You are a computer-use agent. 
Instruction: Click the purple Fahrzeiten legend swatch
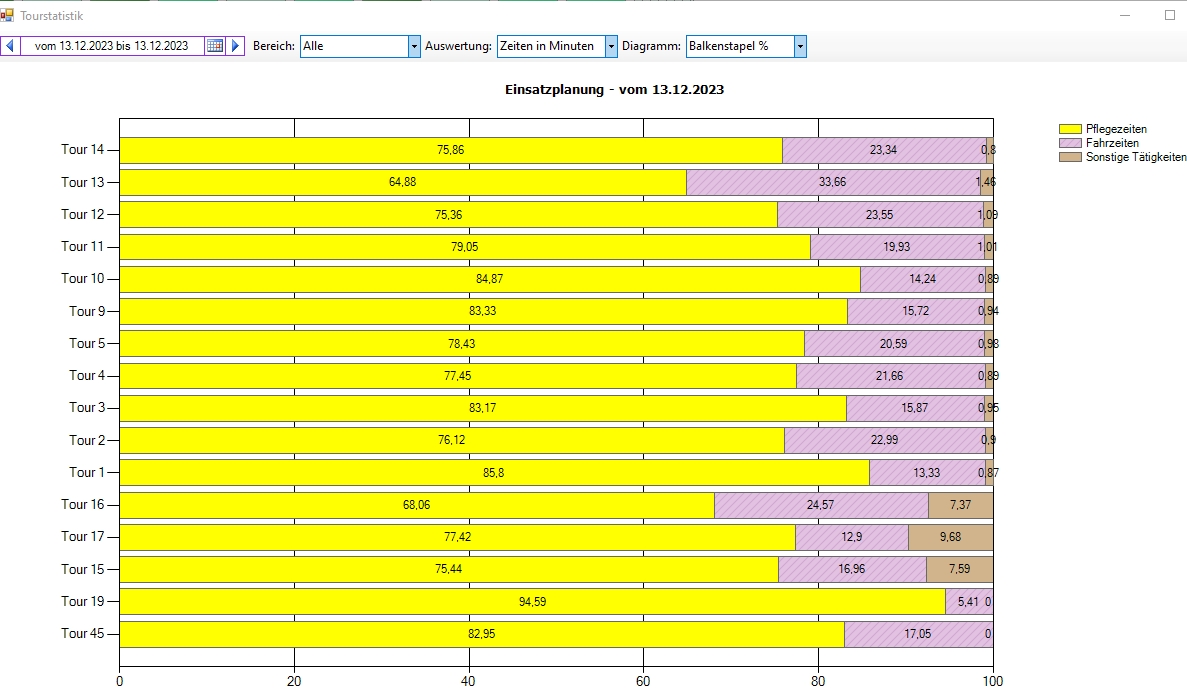(1070, 143)
